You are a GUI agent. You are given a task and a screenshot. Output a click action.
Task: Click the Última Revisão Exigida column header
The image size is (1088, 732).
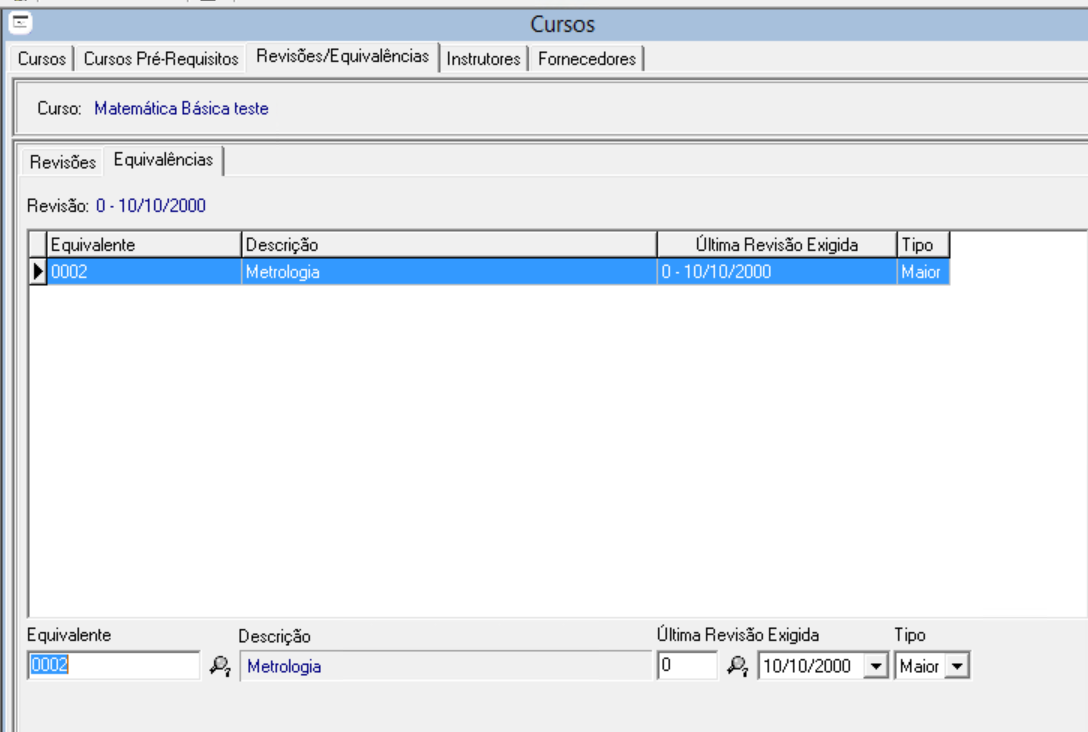click(776, 245)
